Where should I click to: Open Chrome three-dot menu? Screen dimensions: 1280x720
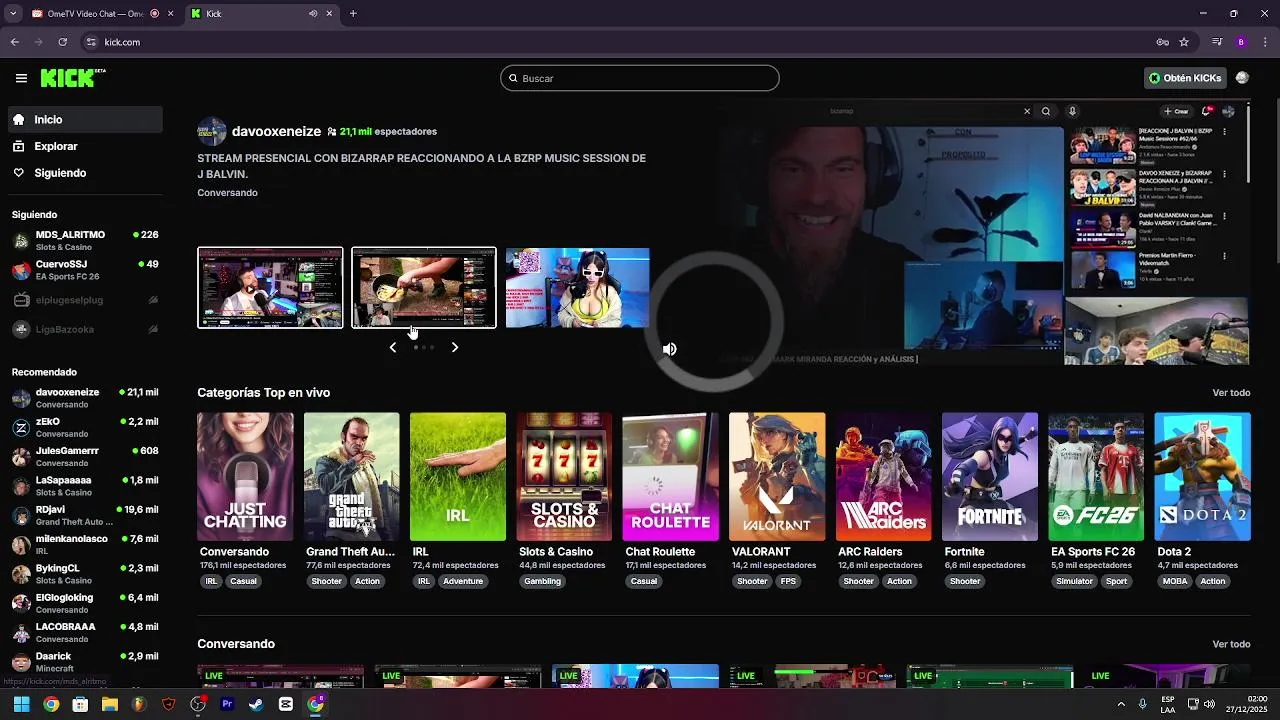click(1264, 42)
